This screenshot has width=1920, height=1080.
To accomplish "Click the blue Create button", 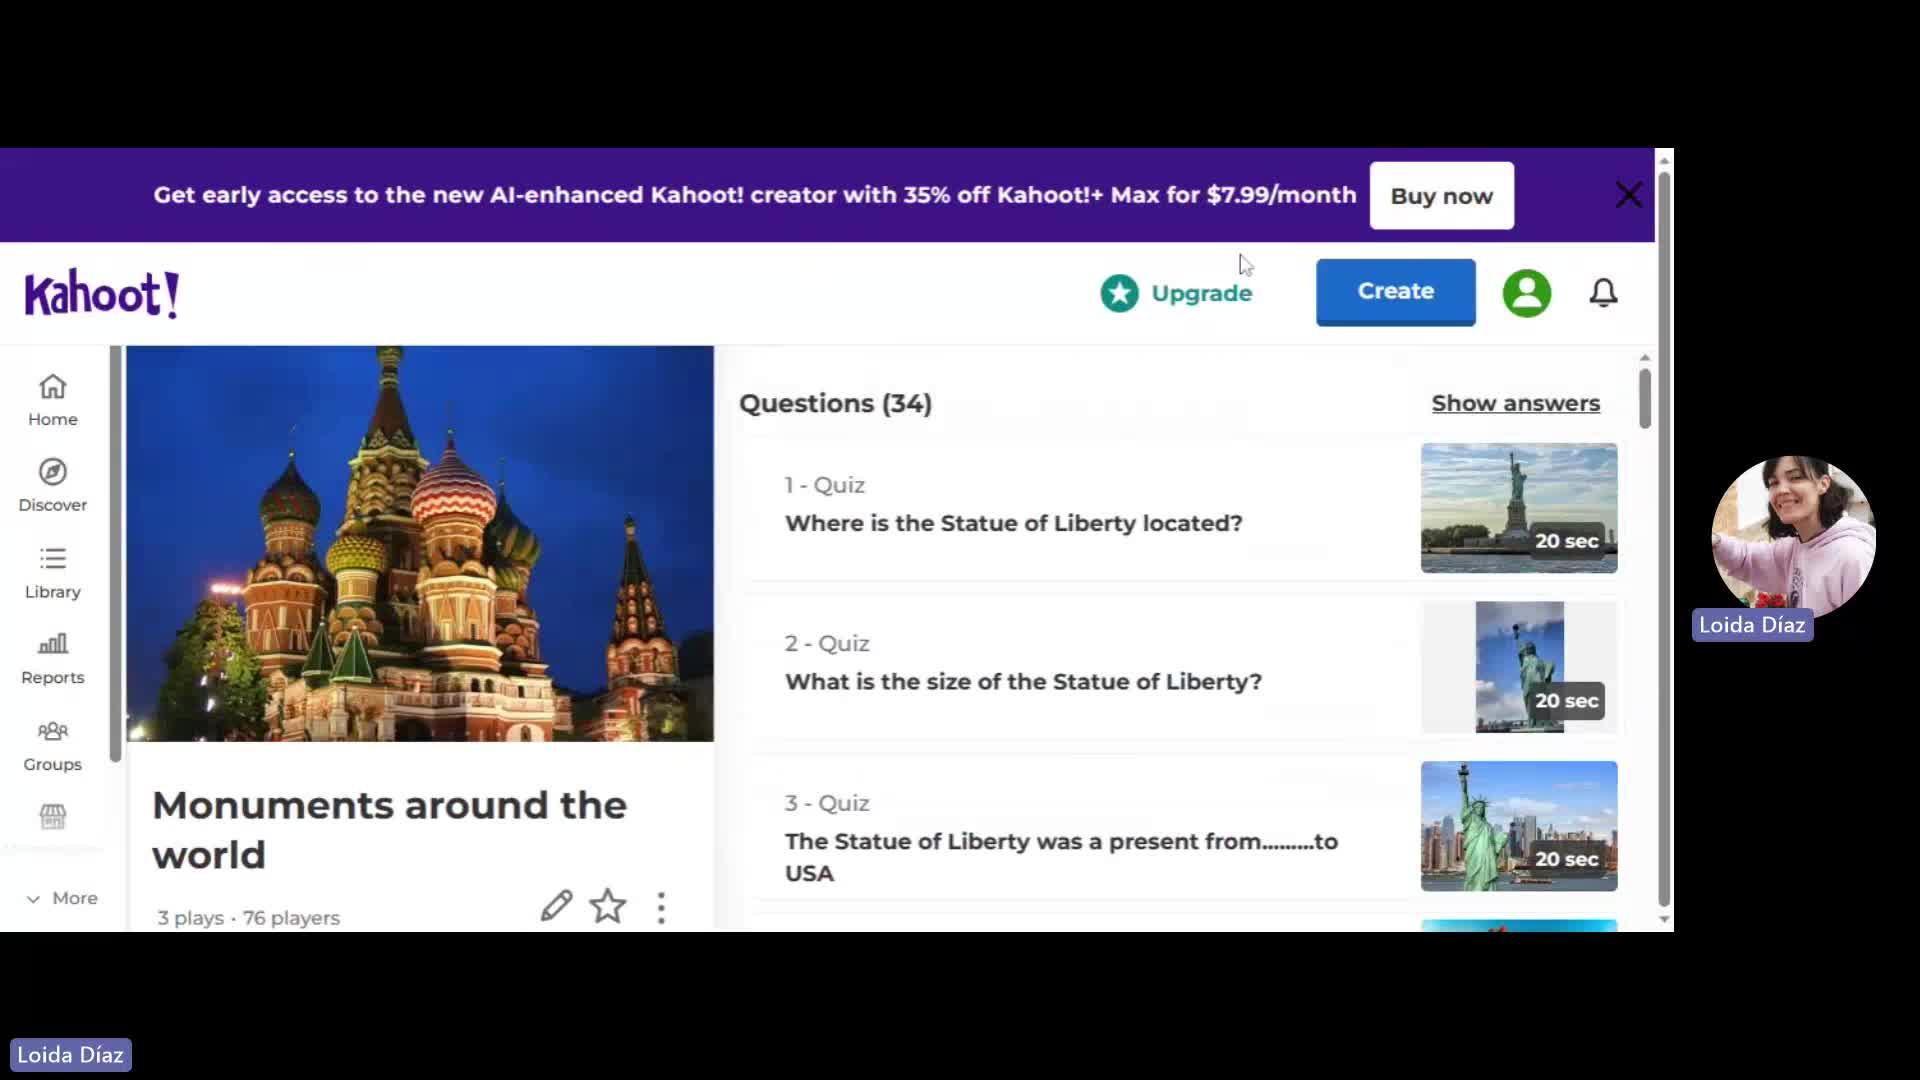I will click(x=1395, y=292).
